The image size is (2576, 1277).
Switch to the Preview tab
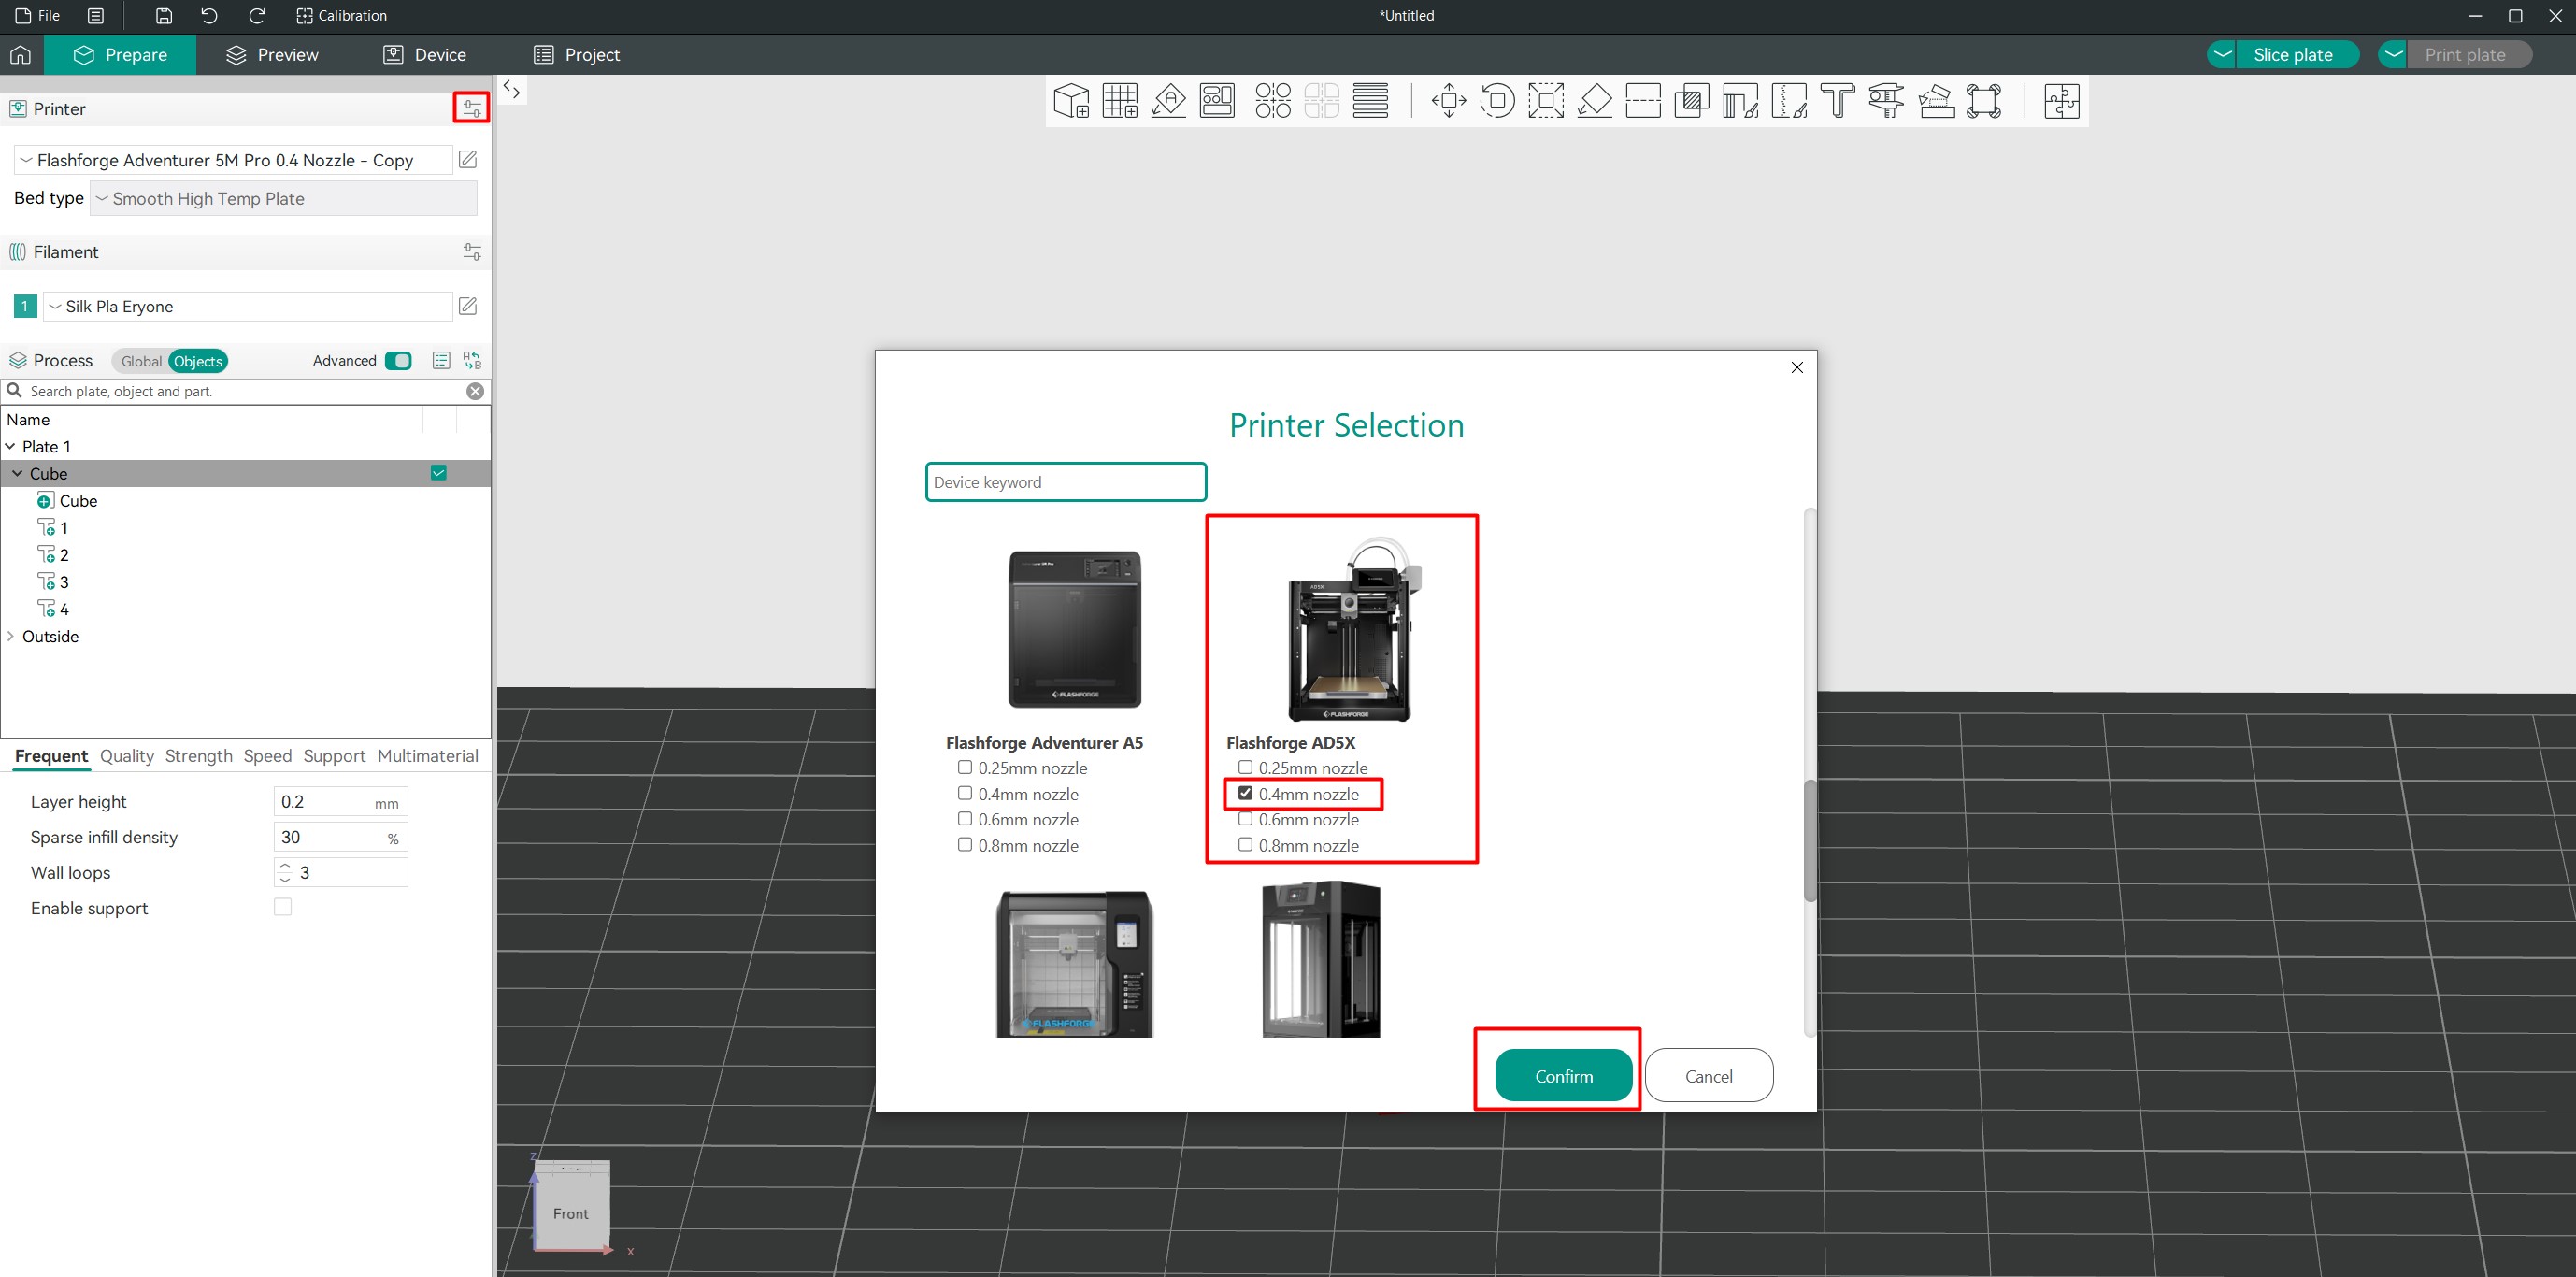tap(272, 55)
